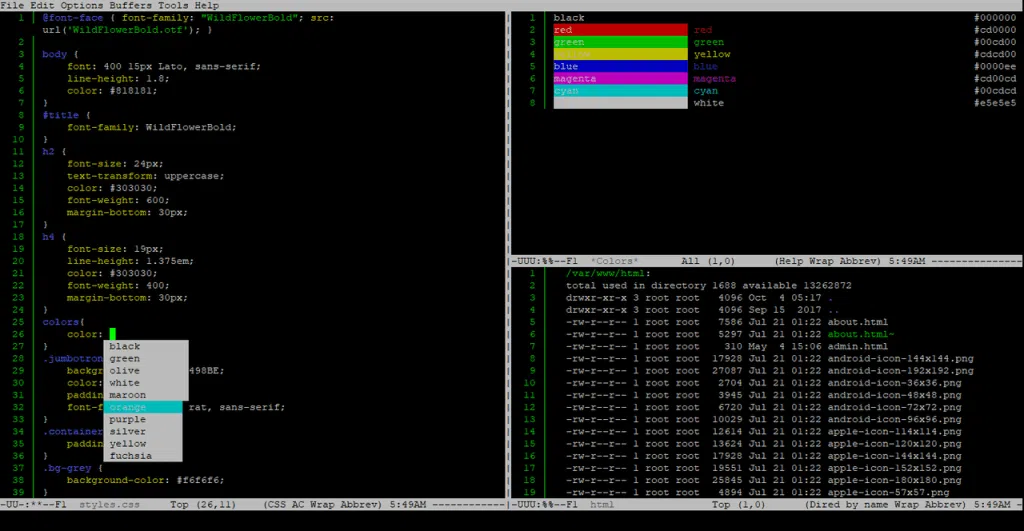Choose fuchsia from the autocomplete list

pyautogui.click(x=143, y=456)
